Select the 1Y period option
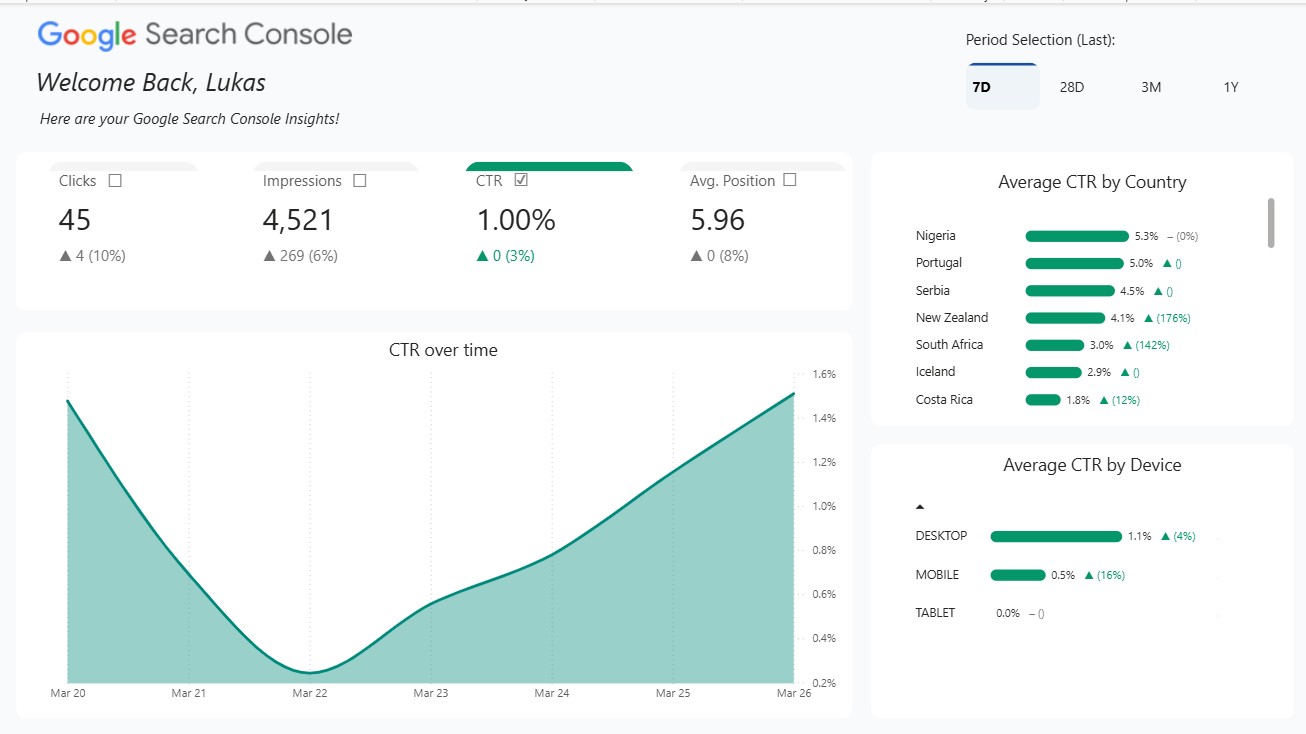Viewport: 1306px width, 734px height. (x=1230, y=87)
